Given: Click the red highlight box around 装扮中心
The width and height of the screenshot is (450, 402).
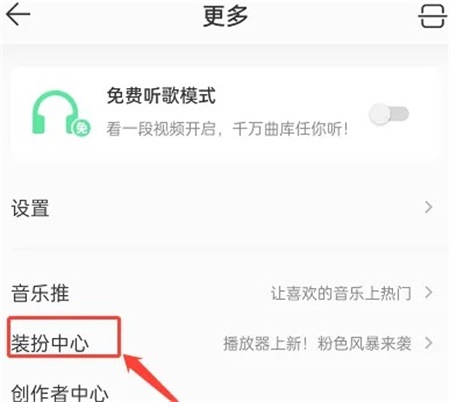Looking at the screenshot, I should tap(63, 337).
